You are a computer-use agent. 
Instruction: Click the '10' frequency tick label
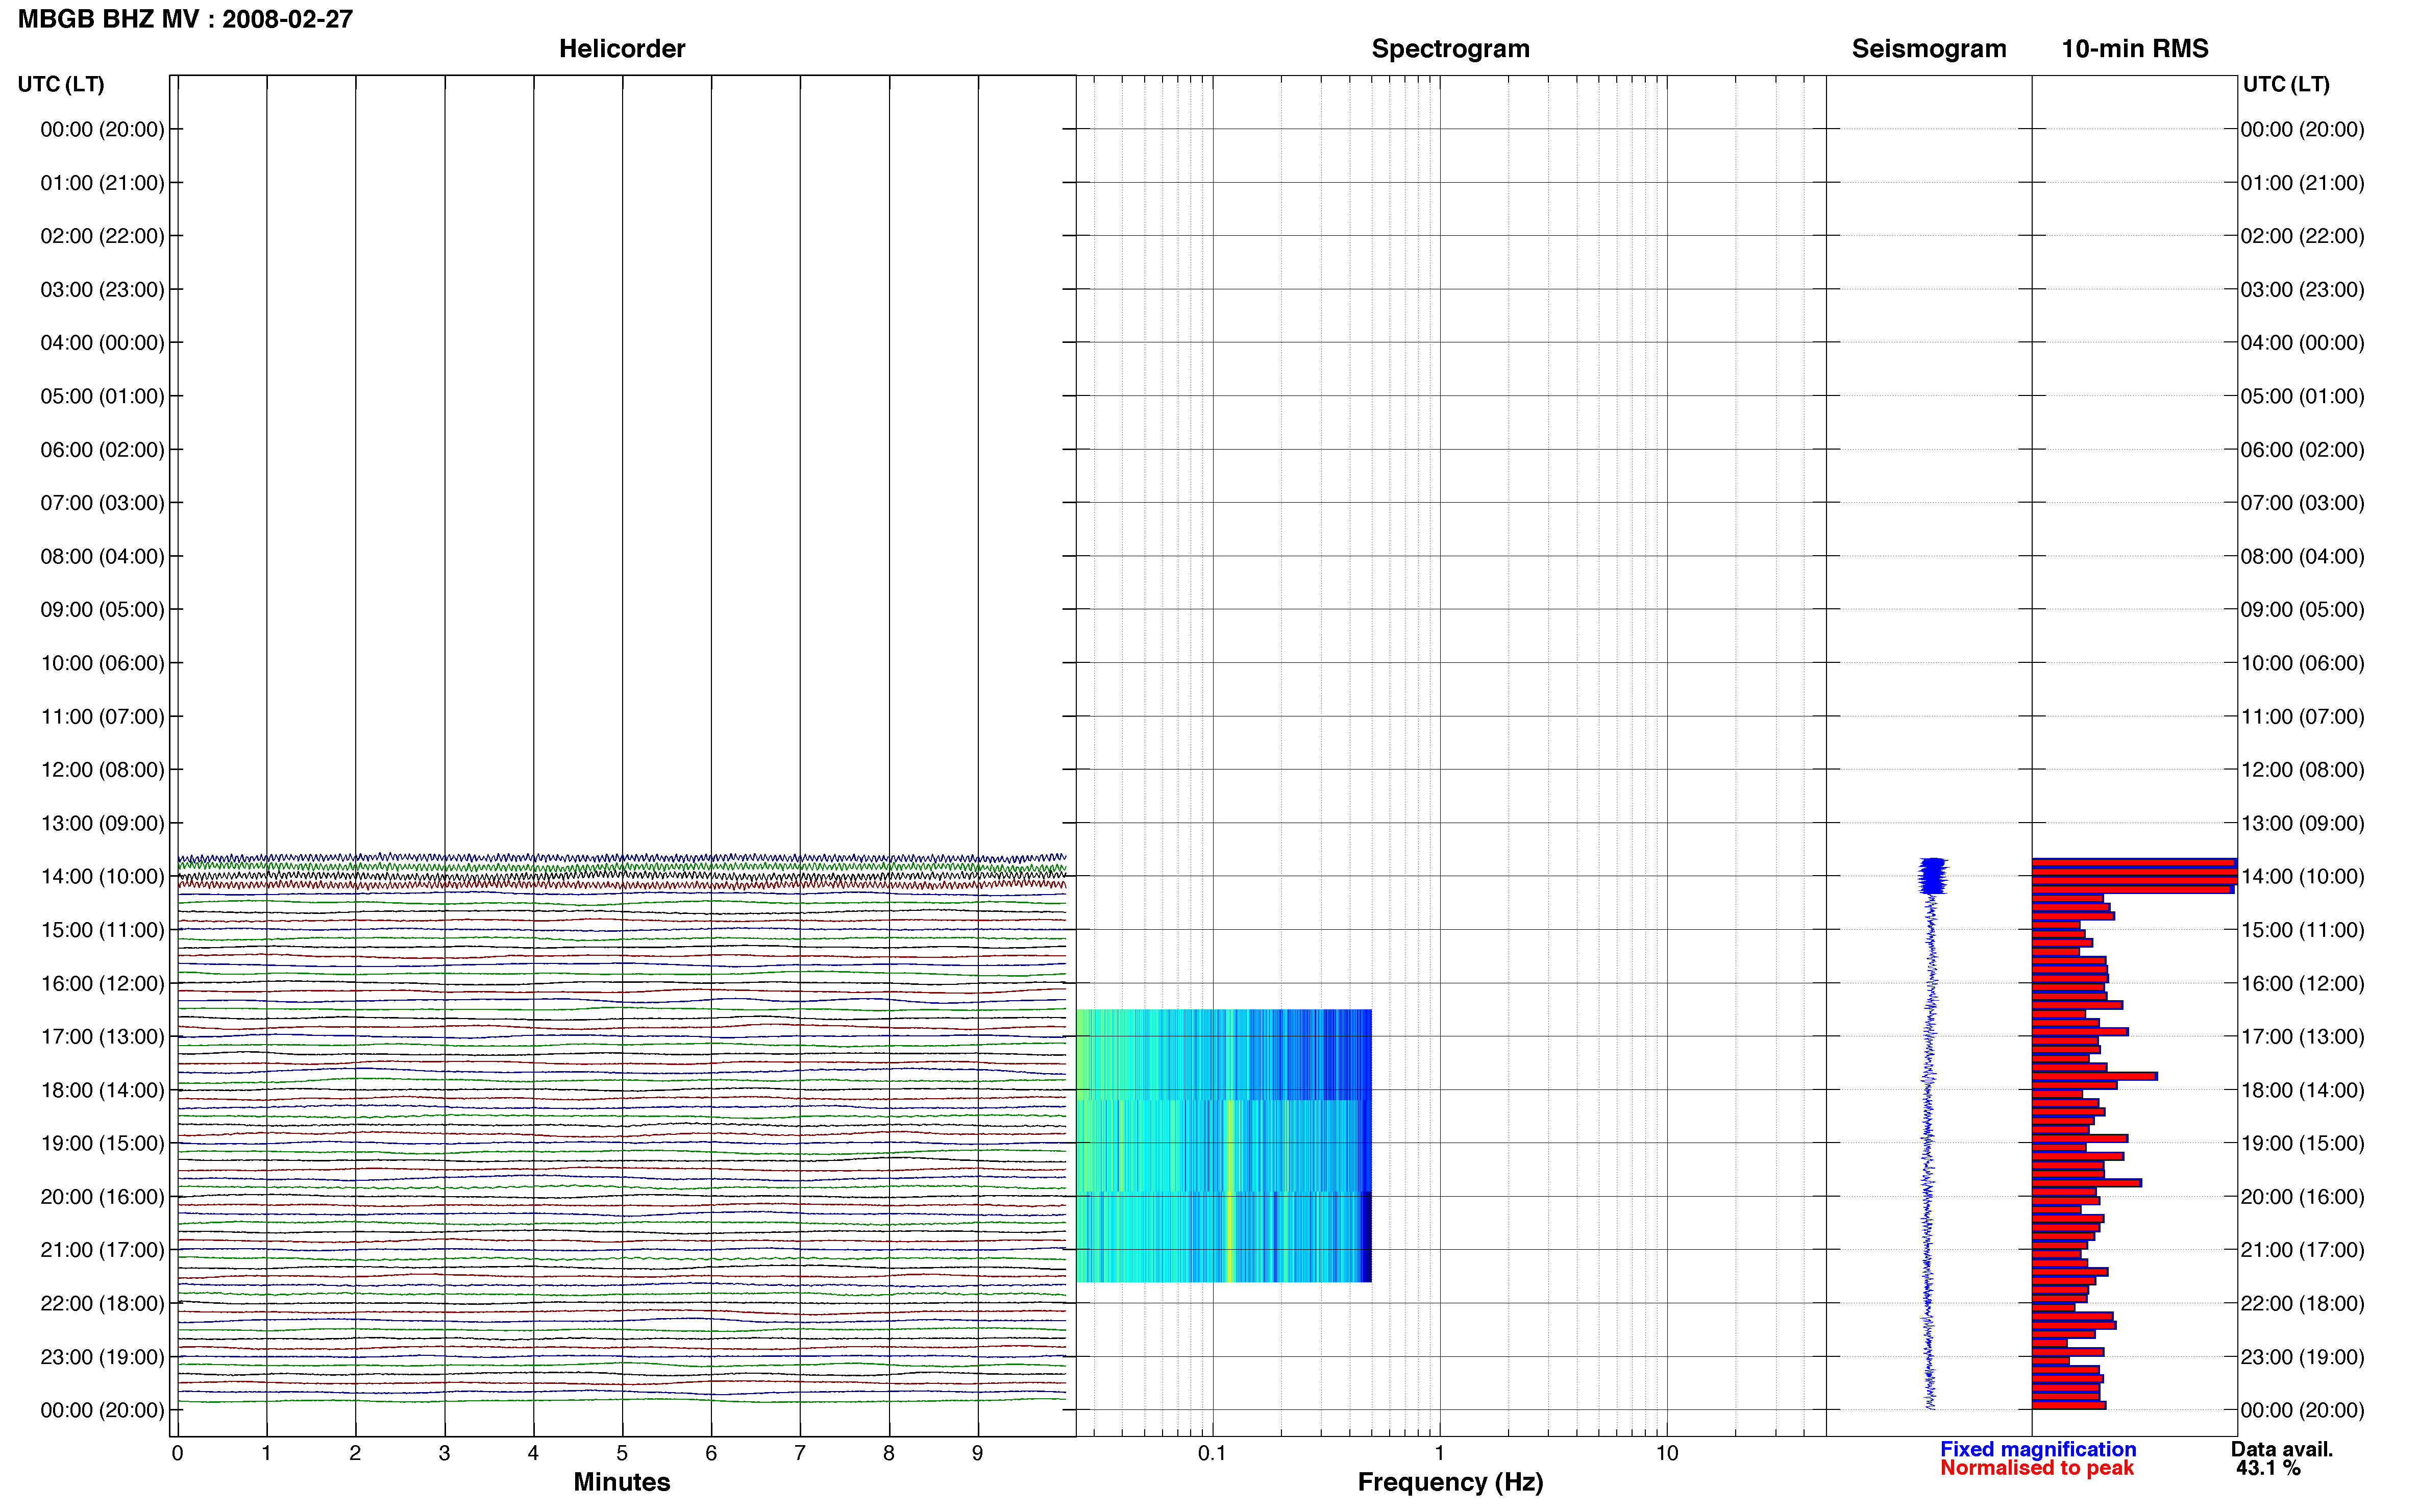(x=1667, y=1453)
